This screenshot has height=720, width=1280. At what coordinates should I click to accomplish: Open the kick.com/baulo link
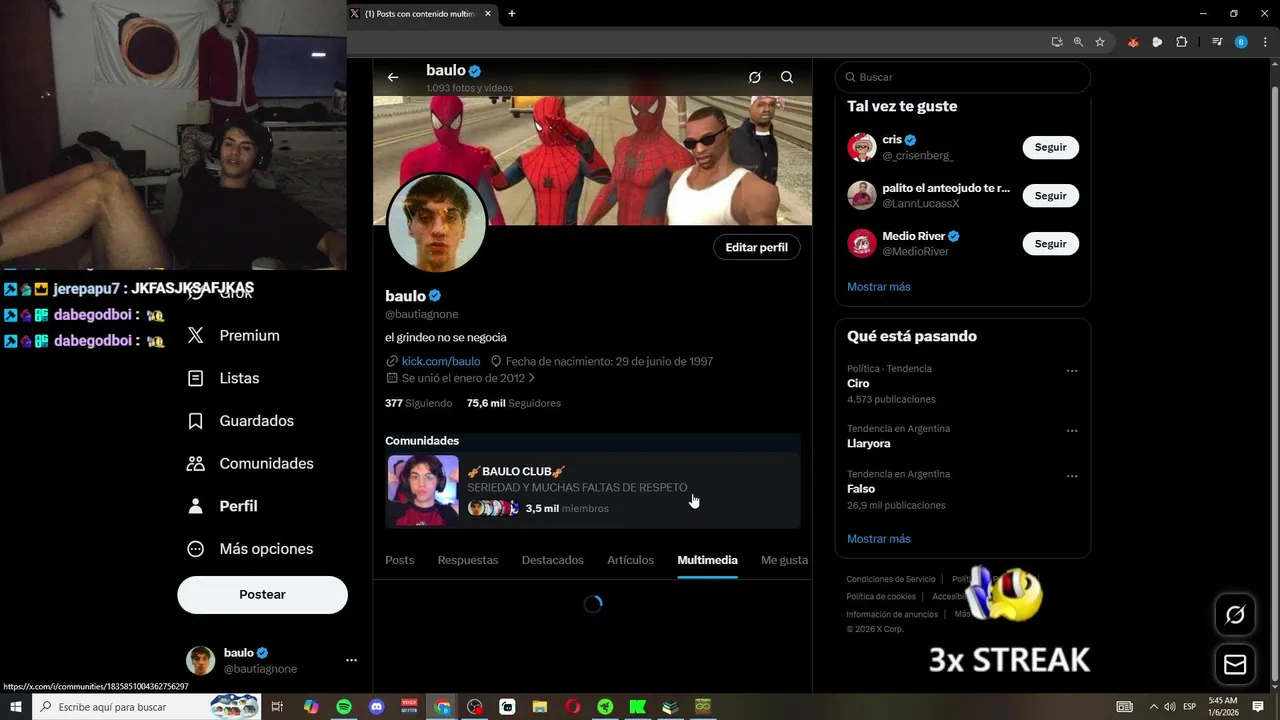coord(441,361)
